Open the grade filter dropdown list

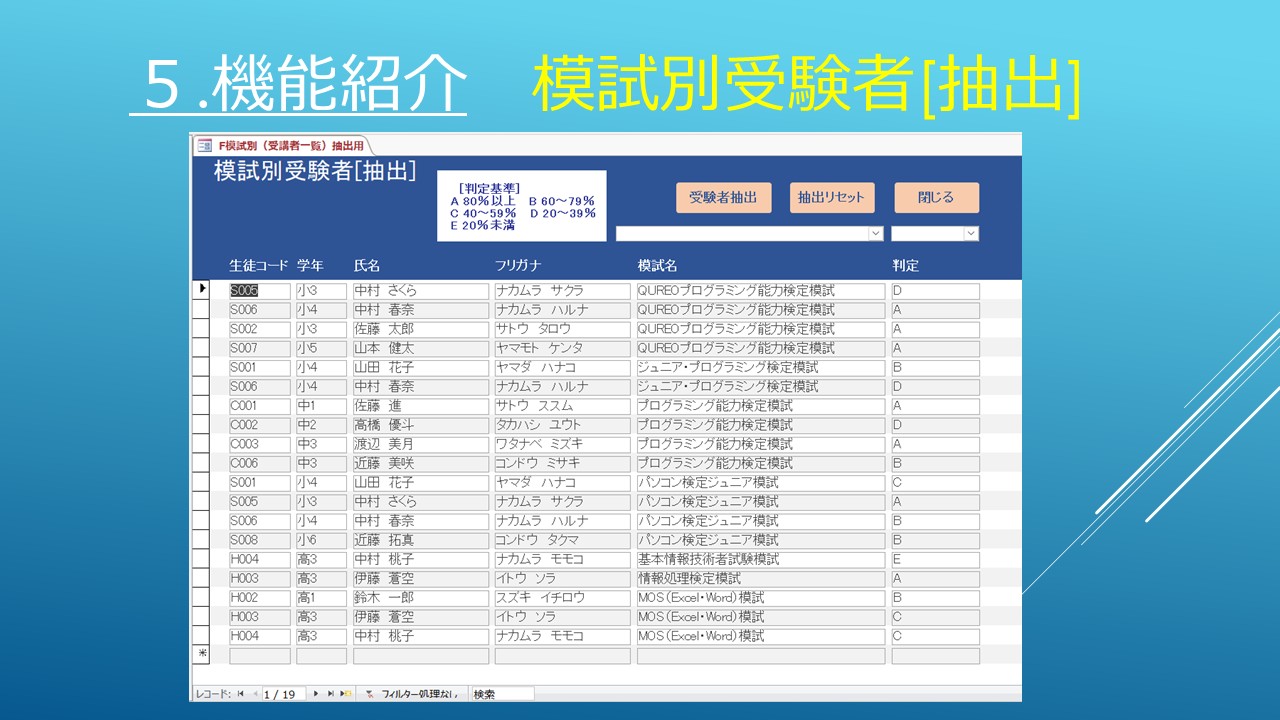coord(970,233)
